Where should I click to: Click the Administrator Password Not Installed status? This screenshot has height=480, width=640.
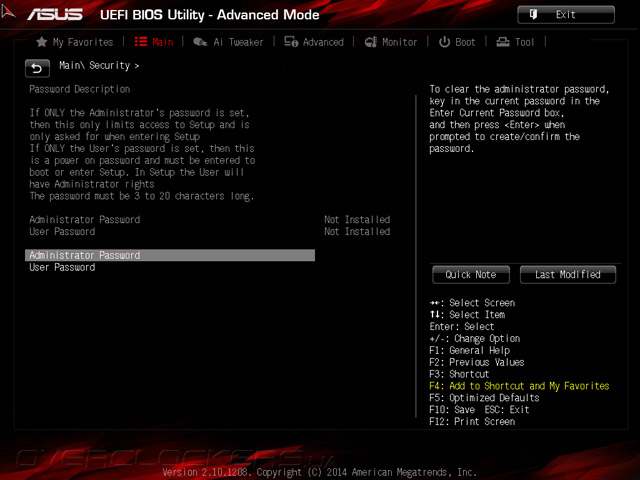tap(357, 220)
